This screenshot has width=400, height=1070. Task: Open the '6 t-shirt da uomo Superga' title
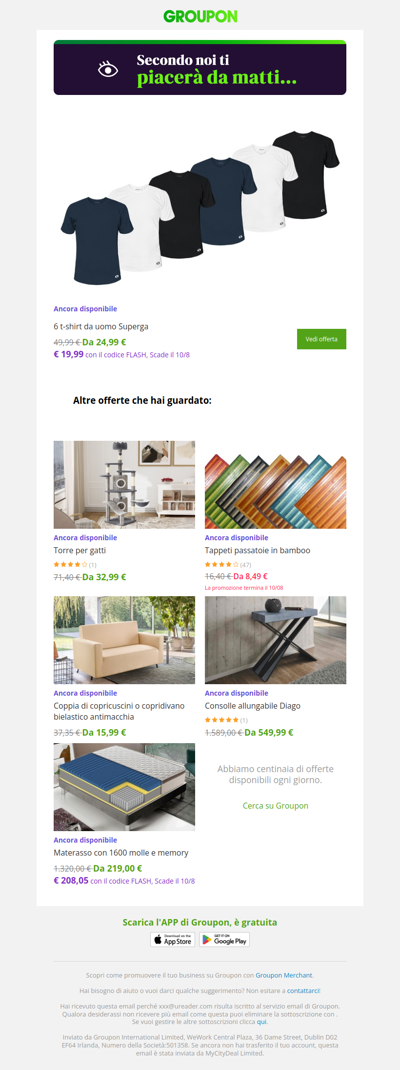[x=101, y=327]
